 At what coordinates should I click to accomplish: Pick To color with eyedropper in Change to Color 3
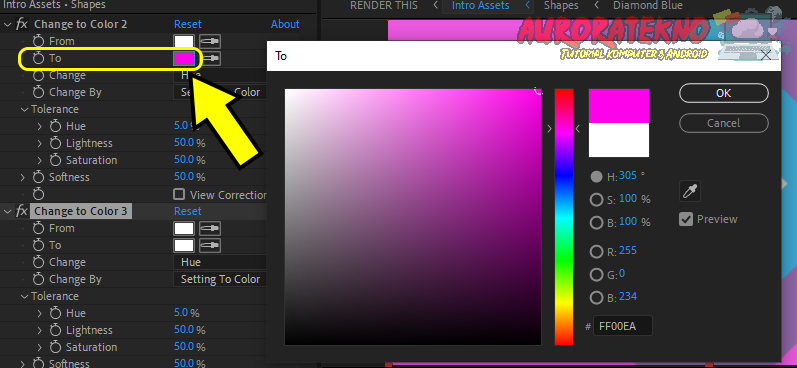pyautogui.click(x=209, y=245)
